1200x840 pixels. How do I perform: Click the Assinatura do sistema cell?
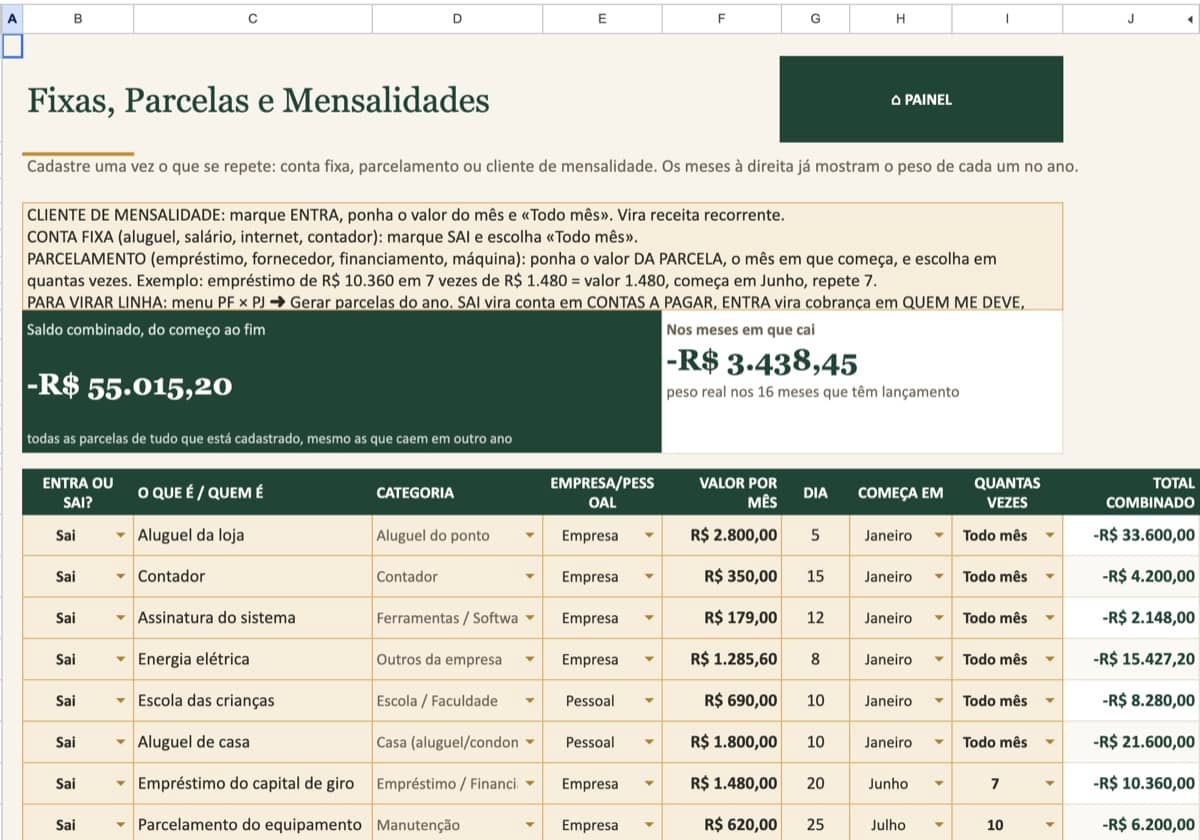click(252, 618)
